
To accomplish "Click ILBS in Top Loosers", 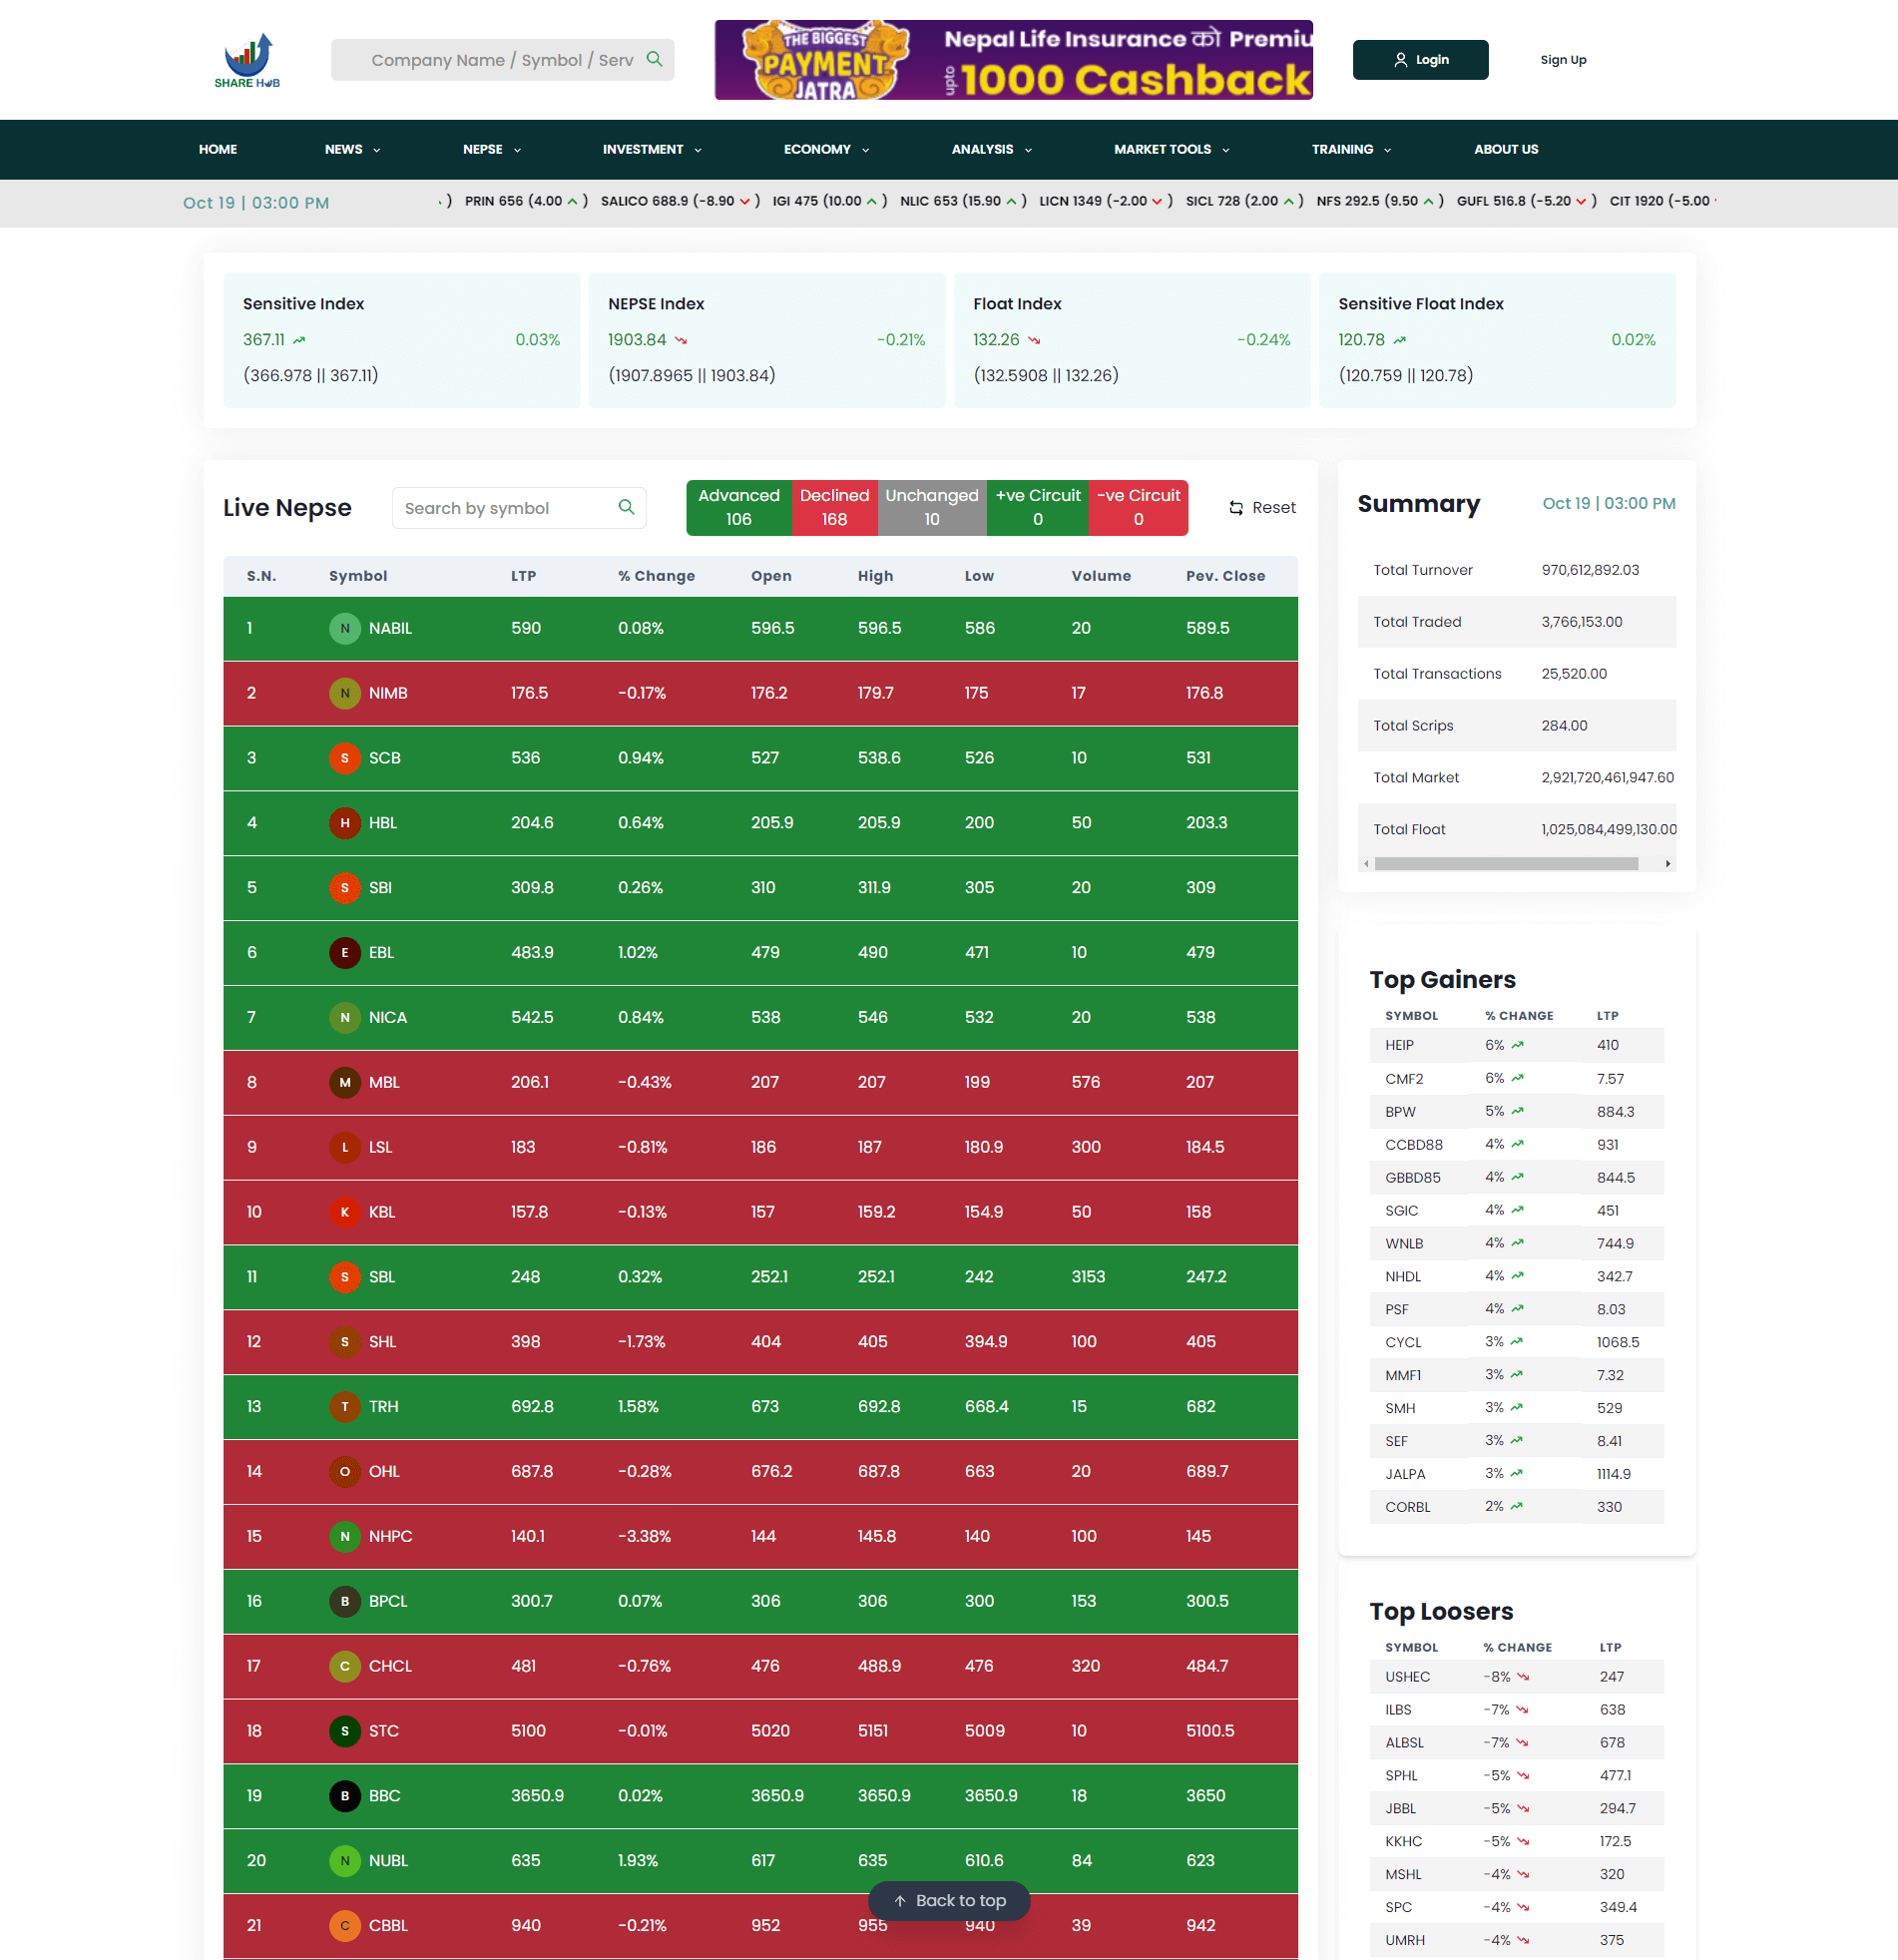I will pos(1398,1710).
